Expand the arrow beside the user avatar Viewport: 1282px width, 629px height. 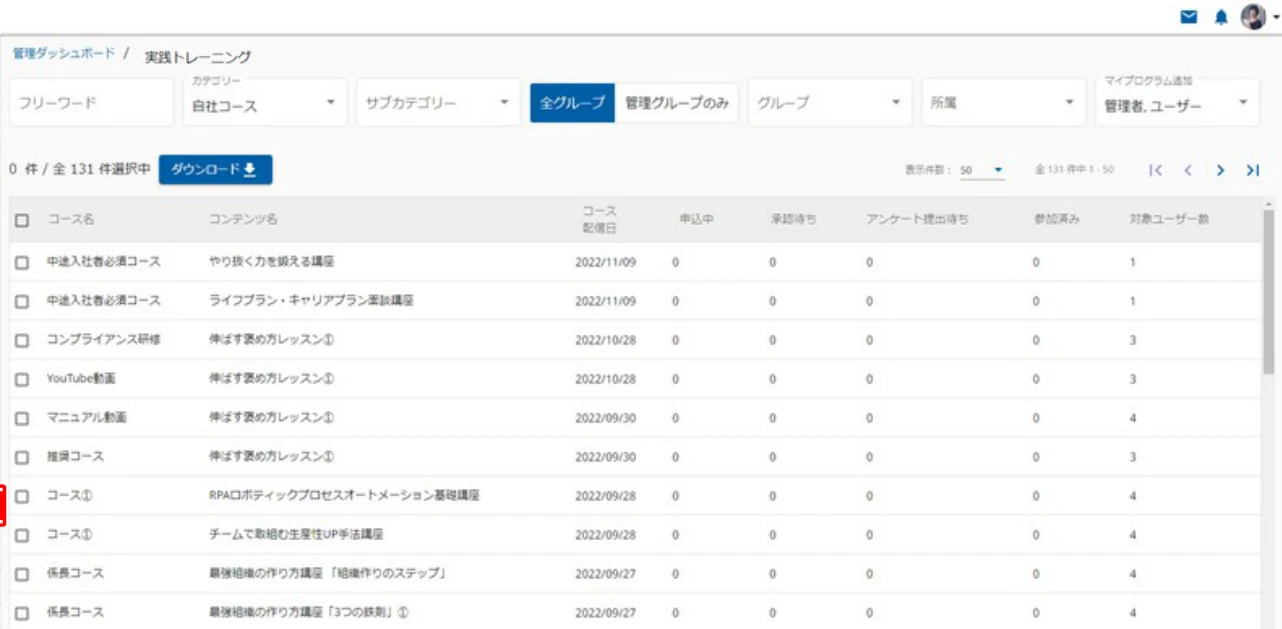tap(1275, 17)
